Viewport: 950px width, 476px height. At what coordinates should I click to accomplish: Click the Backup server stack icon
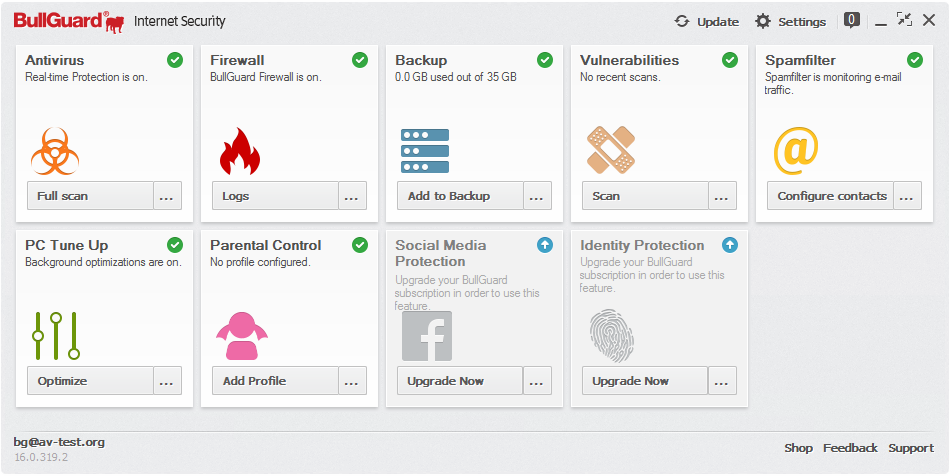425,150
